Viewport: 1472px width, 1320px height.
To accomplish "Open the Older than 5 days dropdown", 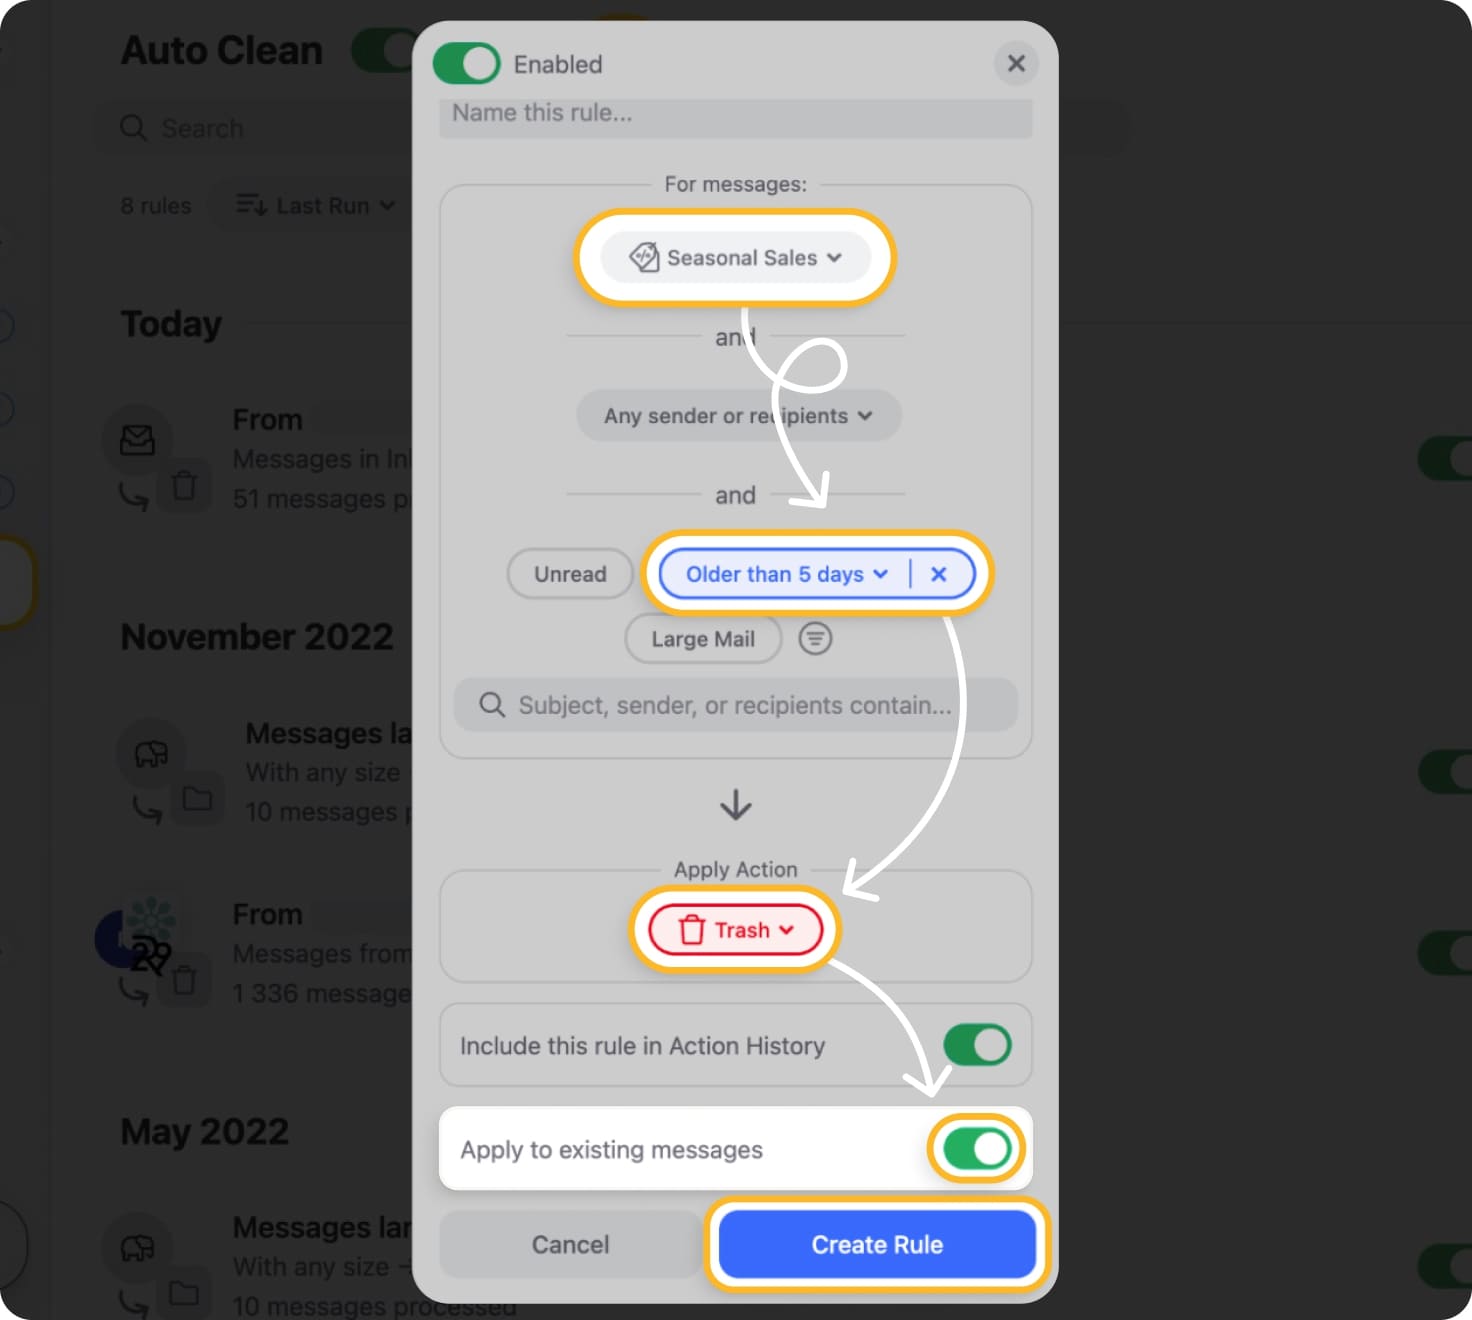I will point(786,574).
